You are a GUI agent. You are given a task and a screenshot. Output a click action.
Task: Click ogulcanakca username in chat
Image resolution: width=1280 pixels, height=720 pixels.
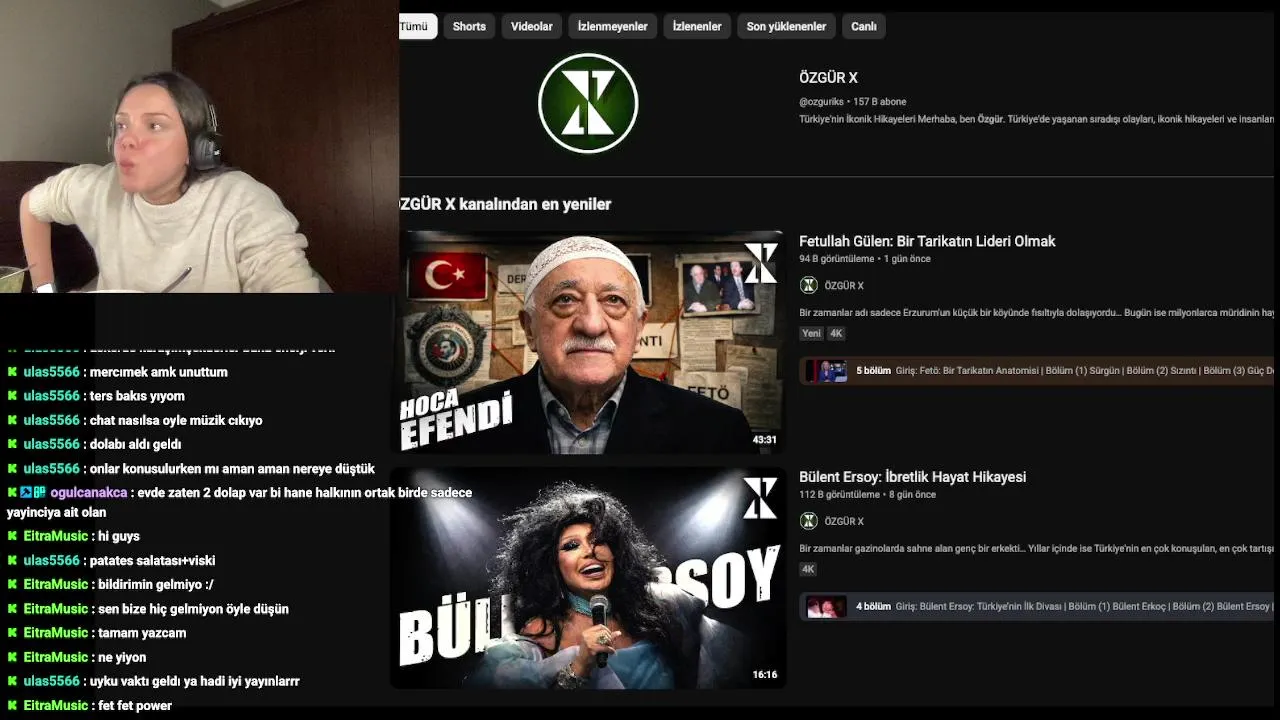point(88,492)
